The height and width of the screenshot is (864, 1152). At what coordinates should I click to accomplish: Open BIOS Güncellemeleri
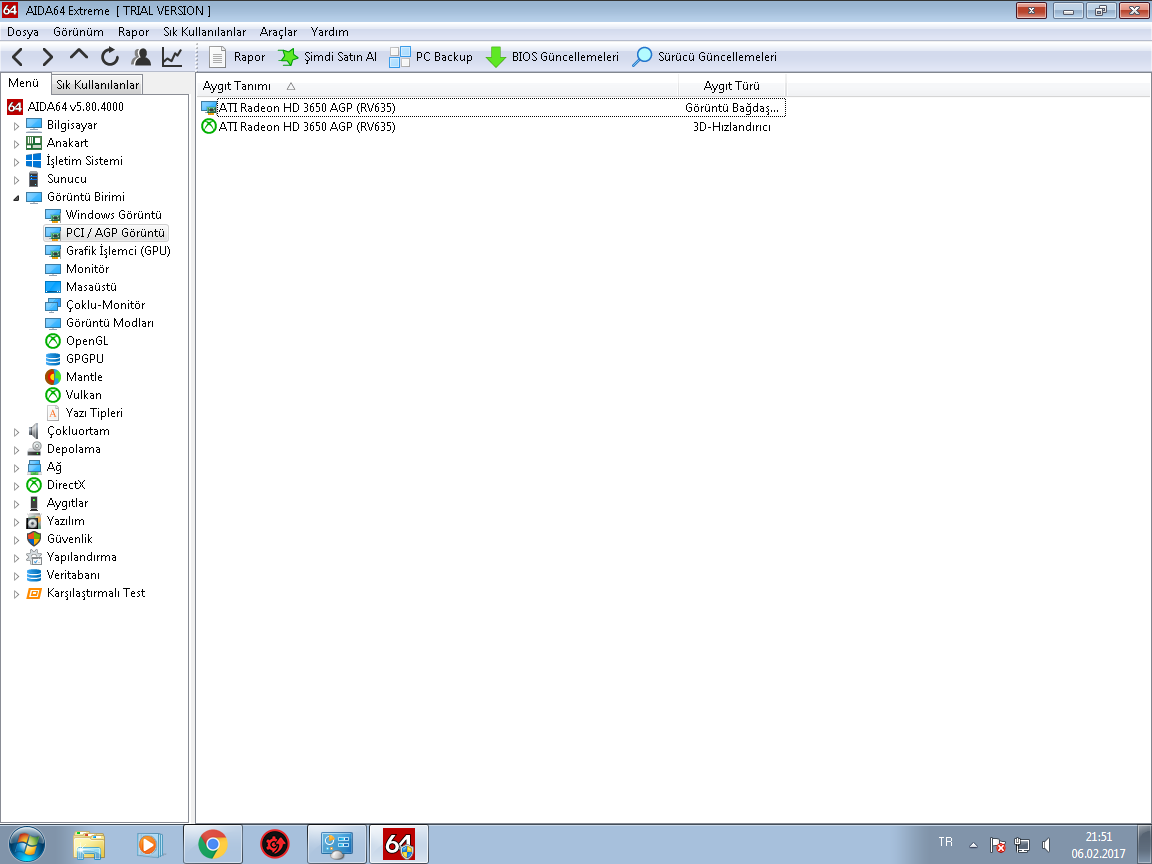tap(552, 57)
